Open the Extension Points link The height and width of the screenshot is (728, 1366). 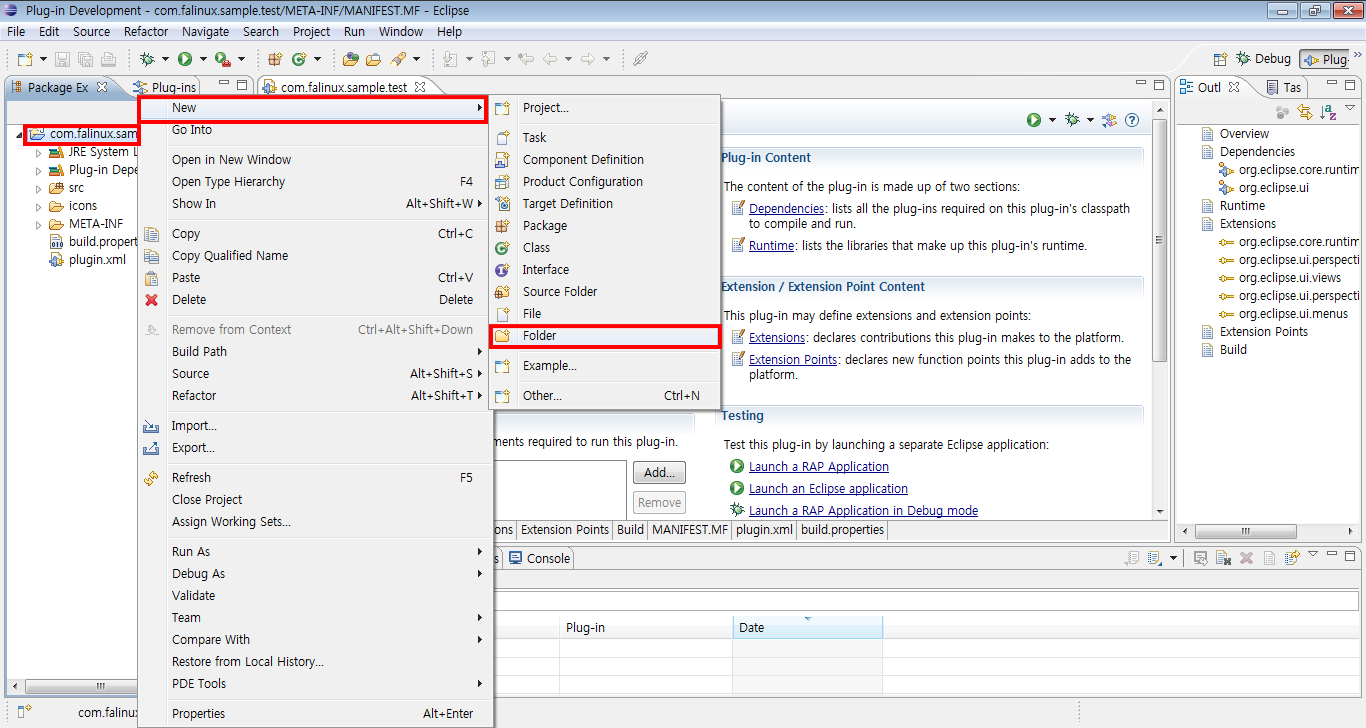pos(793,360)
